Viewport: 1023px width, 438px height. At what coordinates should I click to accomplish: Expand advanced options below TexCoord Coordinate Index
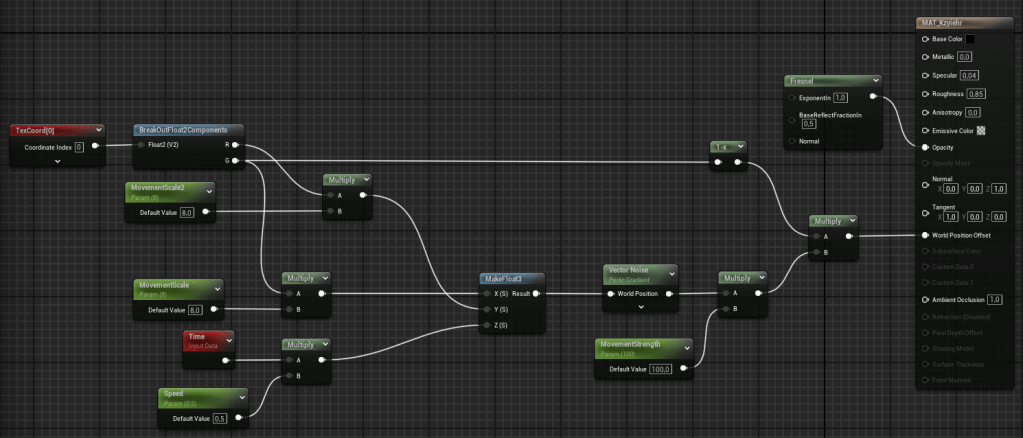coord(57,161)
